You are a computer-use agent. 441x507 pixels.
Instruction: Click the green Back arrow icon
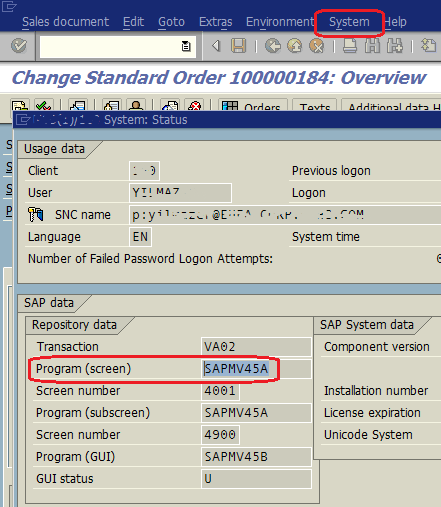273,46
